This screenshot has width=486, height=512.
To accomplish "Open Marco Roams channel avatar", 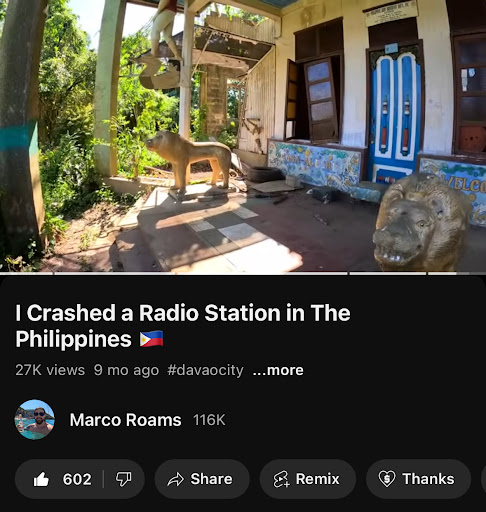I will (34, 420).
